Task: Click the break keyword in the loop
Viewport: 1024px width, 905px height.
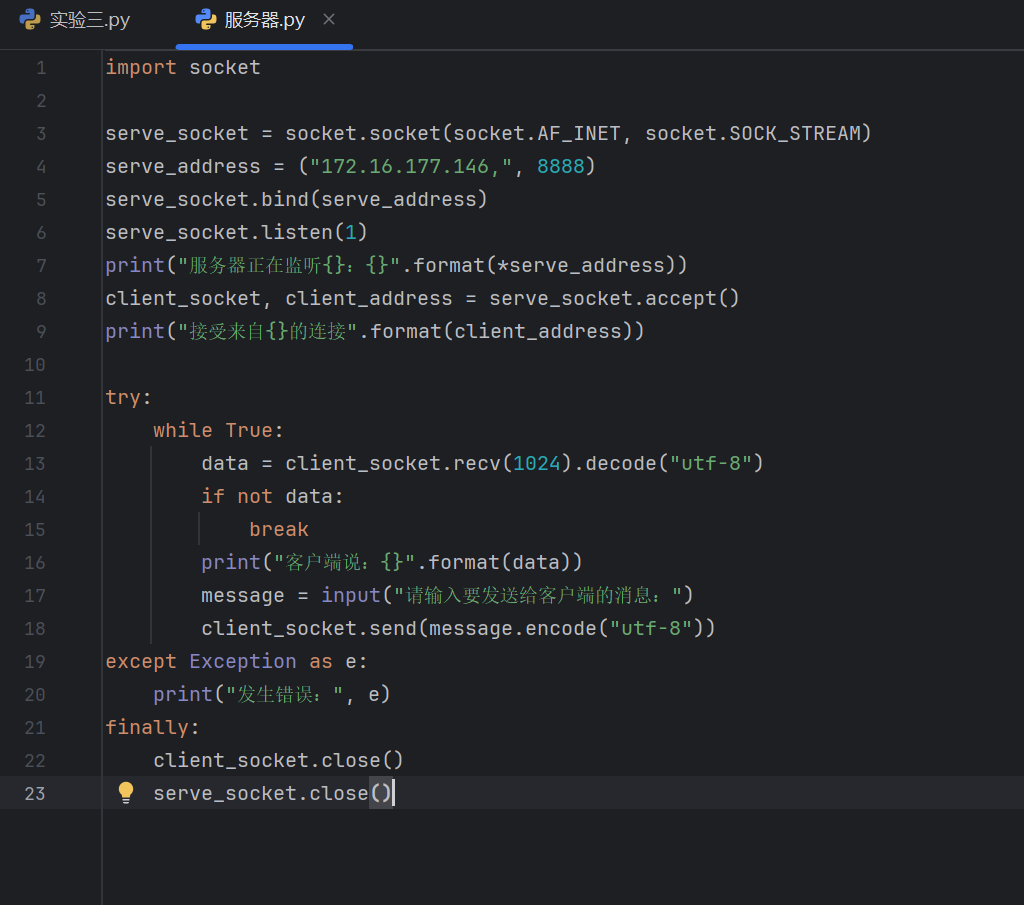Action: click(279, 530)
